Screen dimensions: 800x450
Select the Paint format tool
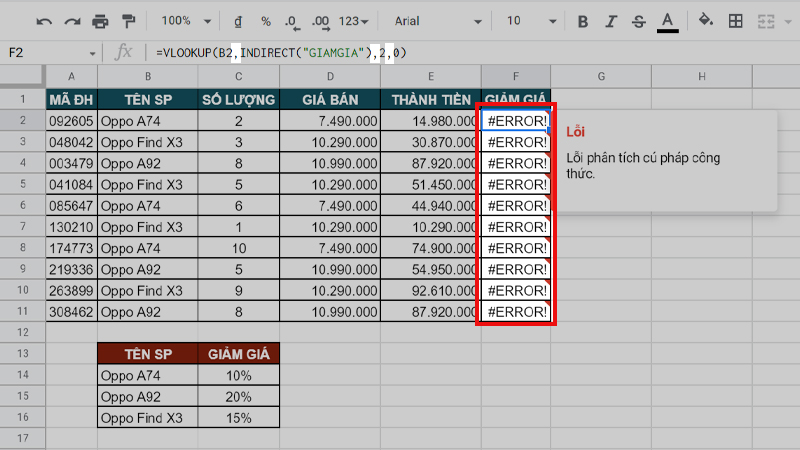point(129,21)
